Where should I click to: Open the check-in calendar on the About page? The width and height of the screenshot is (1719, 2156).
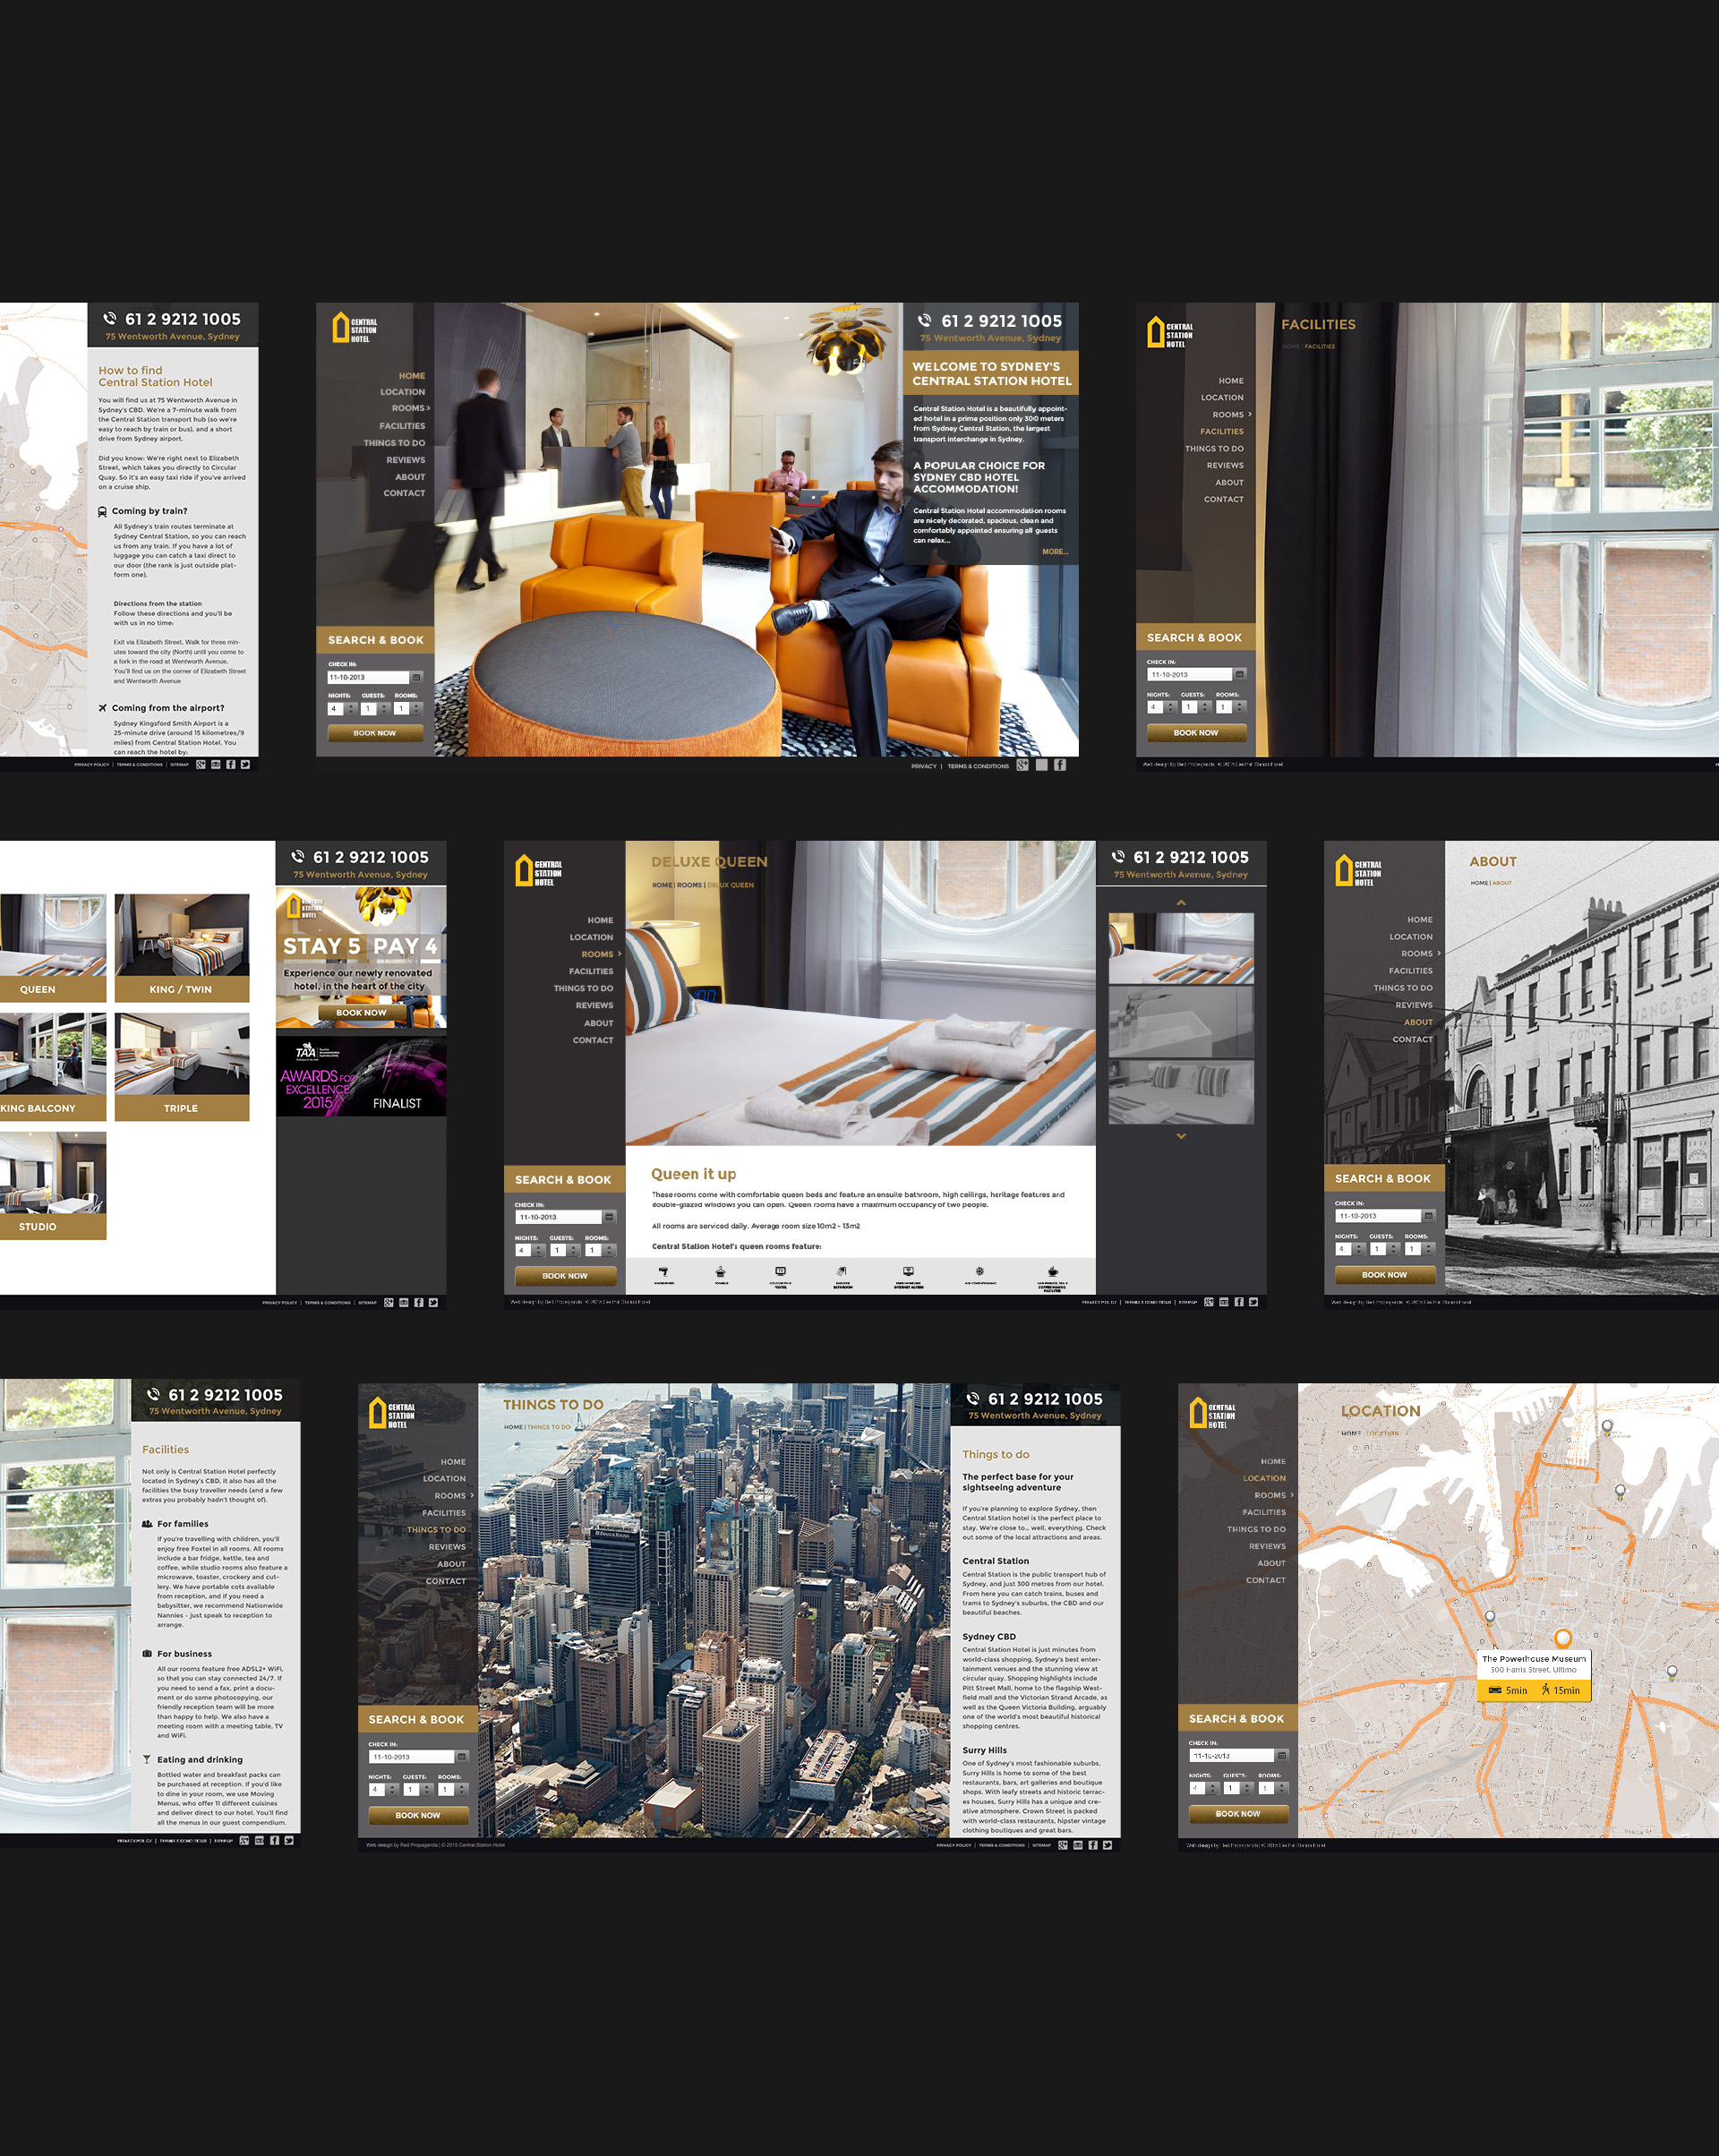pos(1429,1216)
